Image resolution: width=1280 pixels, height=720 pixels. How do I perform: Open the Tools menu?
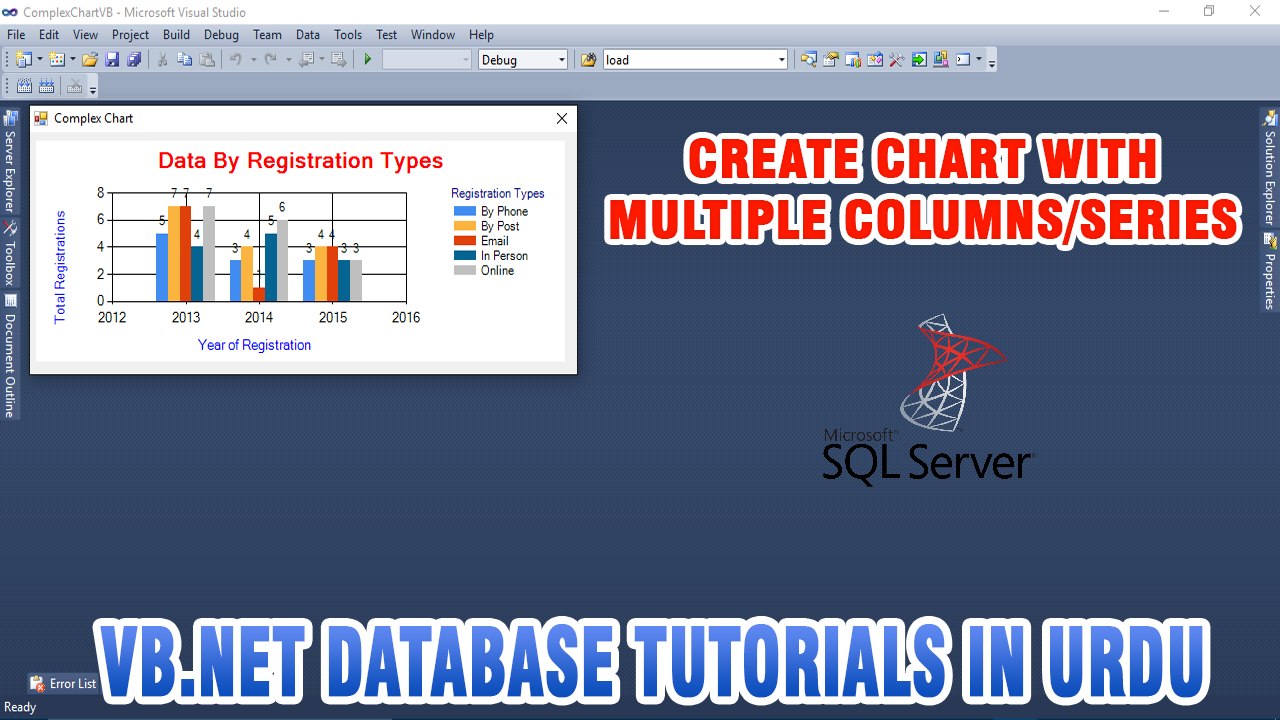(x=348, y=34)
